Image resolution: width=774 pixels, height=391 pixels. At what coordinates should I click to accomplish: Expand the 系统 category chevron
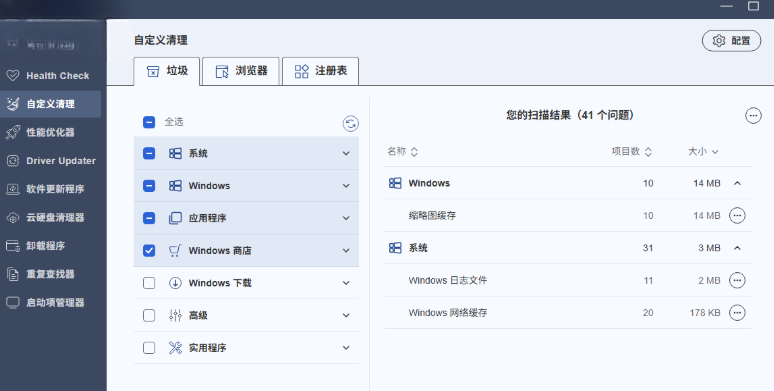[x=346, y=154]
